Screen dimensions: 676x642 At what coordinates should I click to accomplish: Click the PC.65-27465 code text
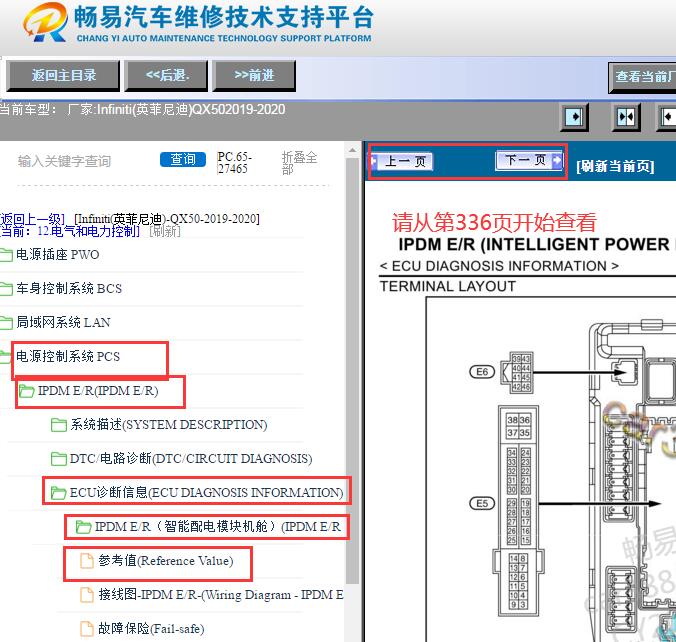pyautogui.click(x=234, y=162)
